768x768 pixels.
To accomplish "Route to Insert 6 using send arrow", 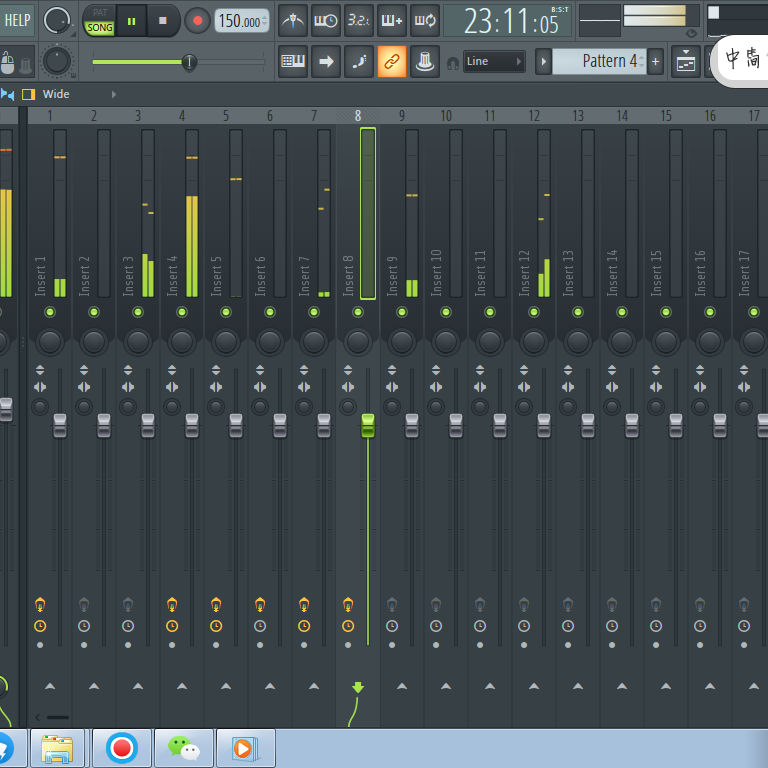I will (x=270, y=686).
